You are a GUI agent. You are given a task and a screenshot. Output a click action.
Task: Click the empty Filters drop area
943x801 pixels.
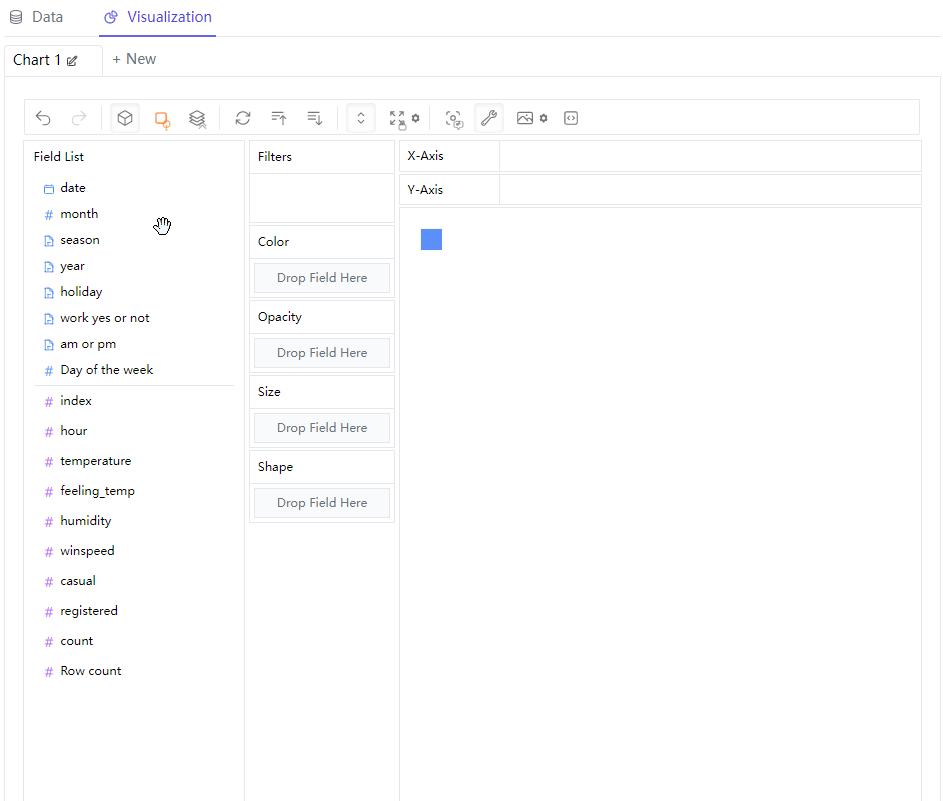click(322, 198)
